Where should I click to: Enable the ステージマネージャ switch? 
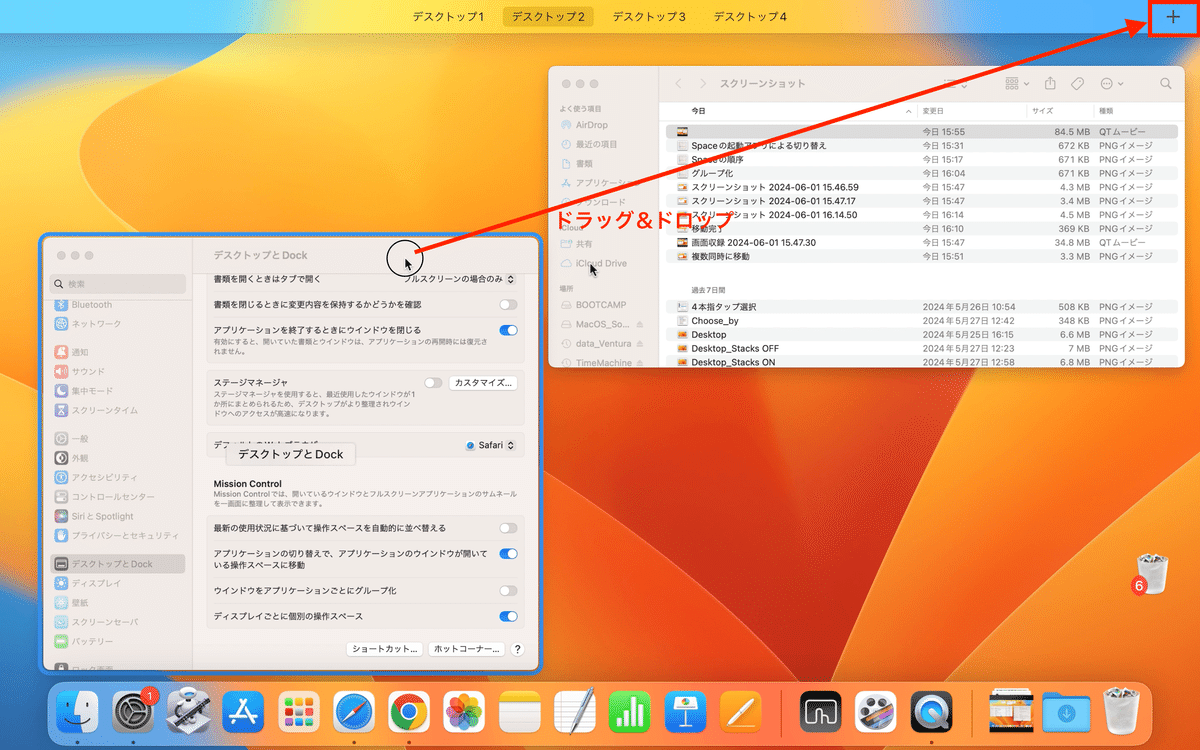(433, 382)
